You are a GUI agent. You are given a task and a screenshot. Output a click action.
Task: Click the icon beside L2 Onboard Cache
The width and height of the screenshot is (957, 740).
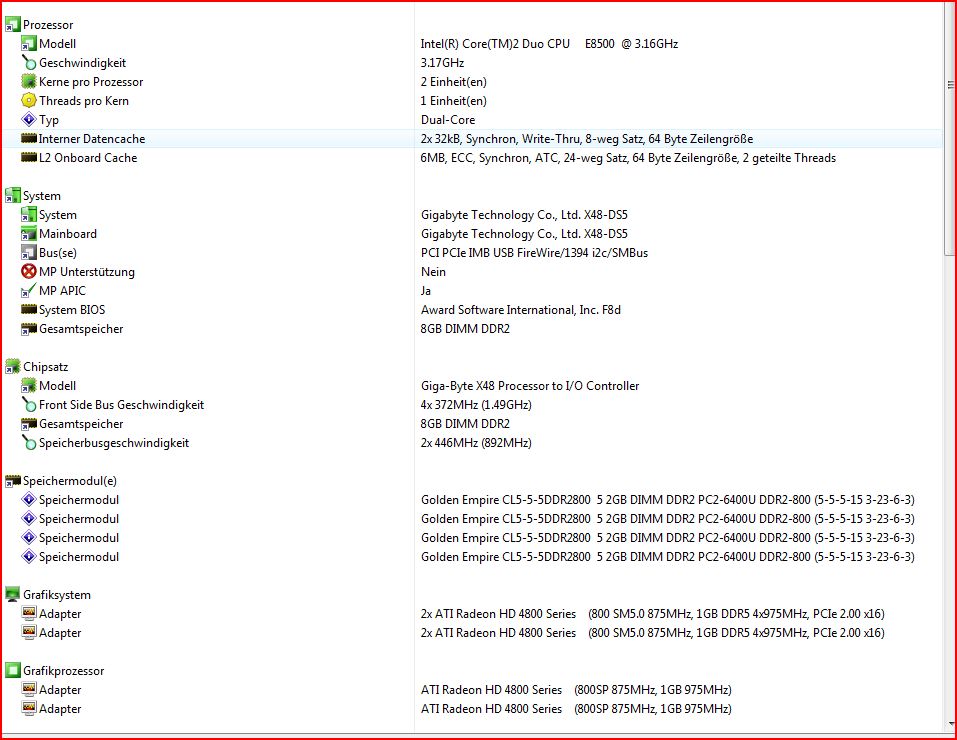coord(29,158)
